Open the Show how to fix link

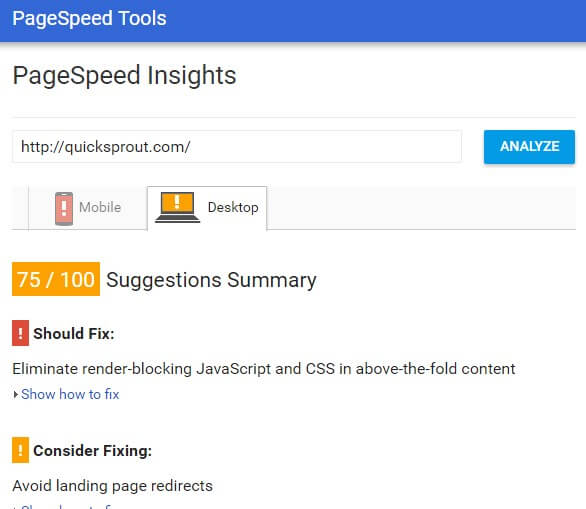pos(70,394)
